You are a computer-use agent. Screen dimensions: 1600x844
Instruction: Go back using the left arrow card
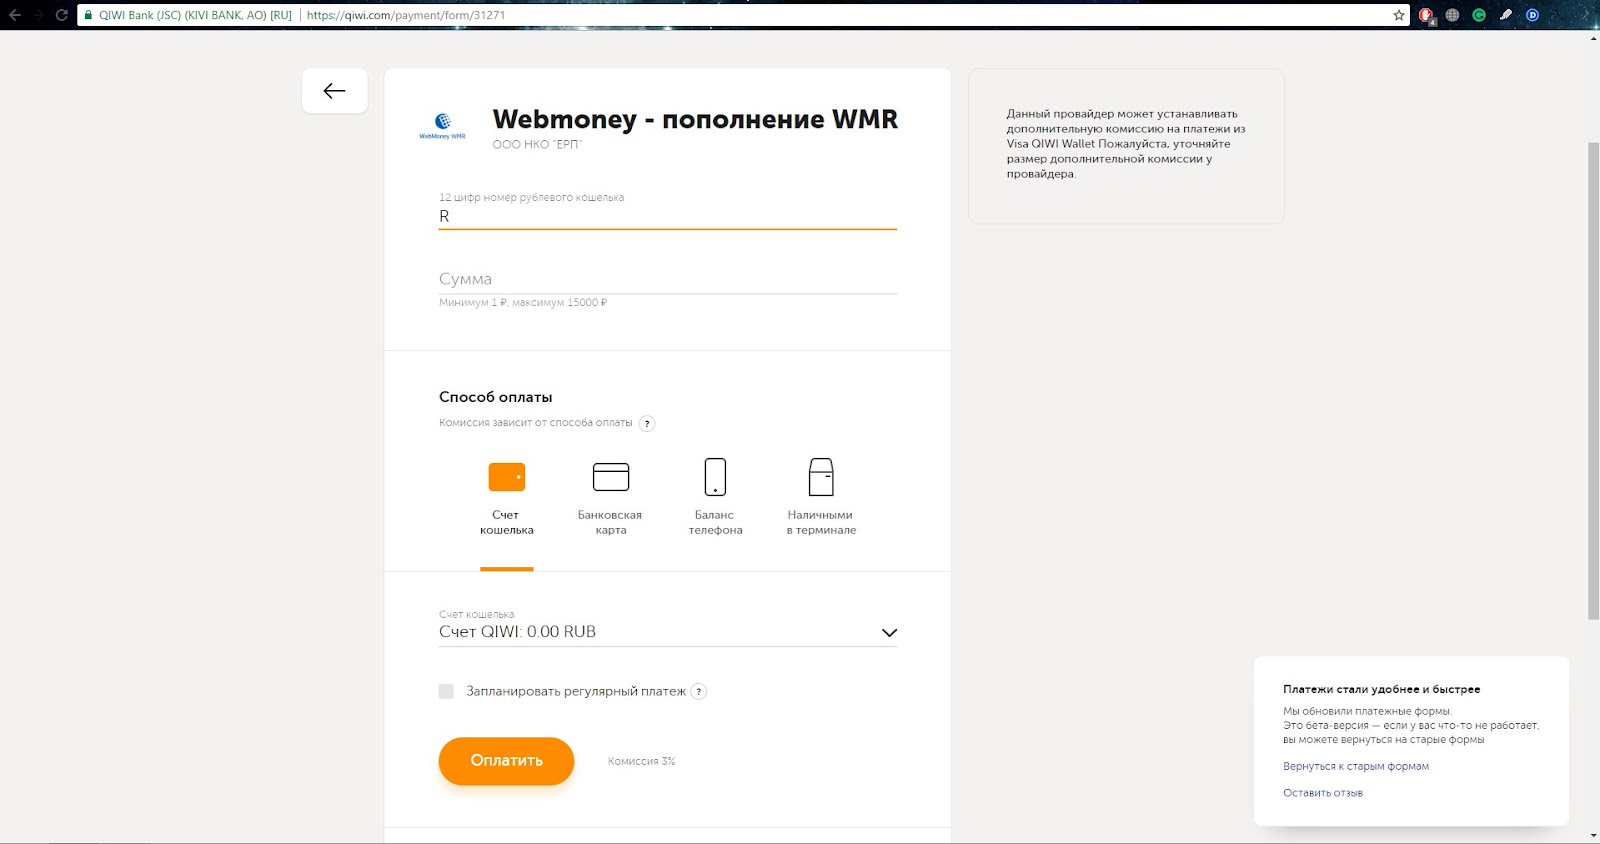[x=335, y=91]
